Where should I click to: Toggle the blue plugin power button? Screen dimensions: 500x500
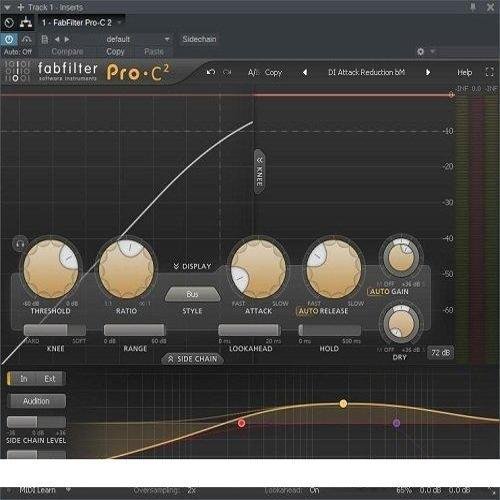[9, 39]
